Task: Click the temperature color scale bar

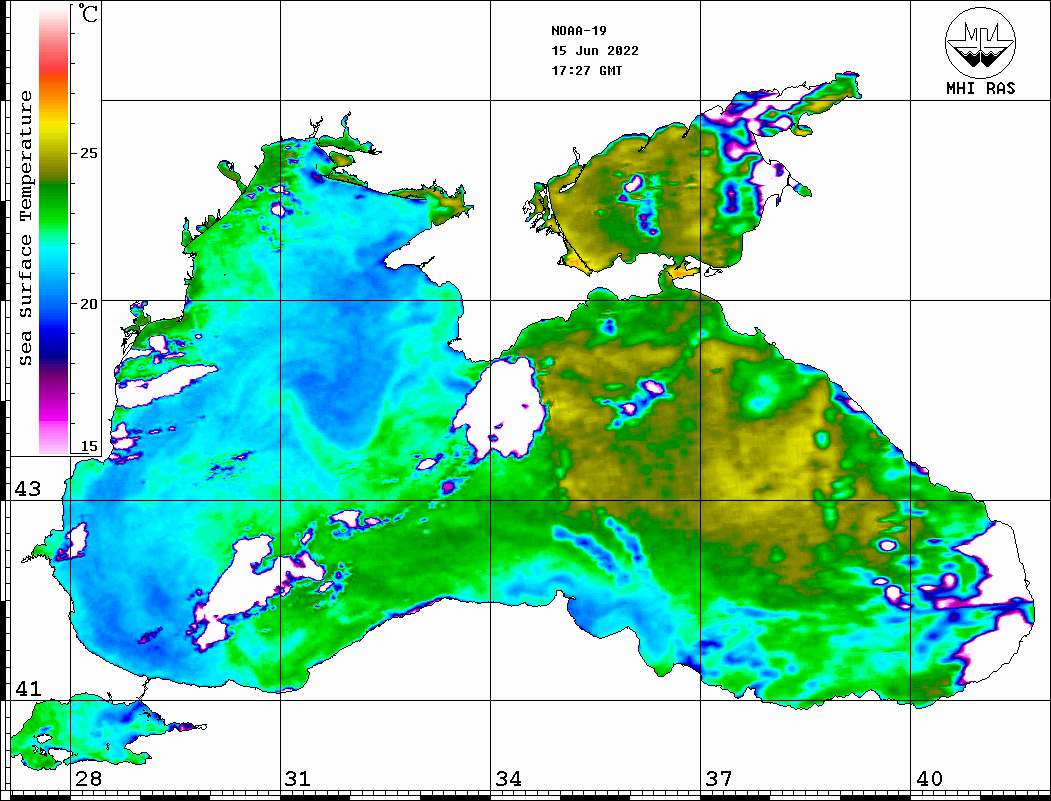Action: click(x=54, y=230)
